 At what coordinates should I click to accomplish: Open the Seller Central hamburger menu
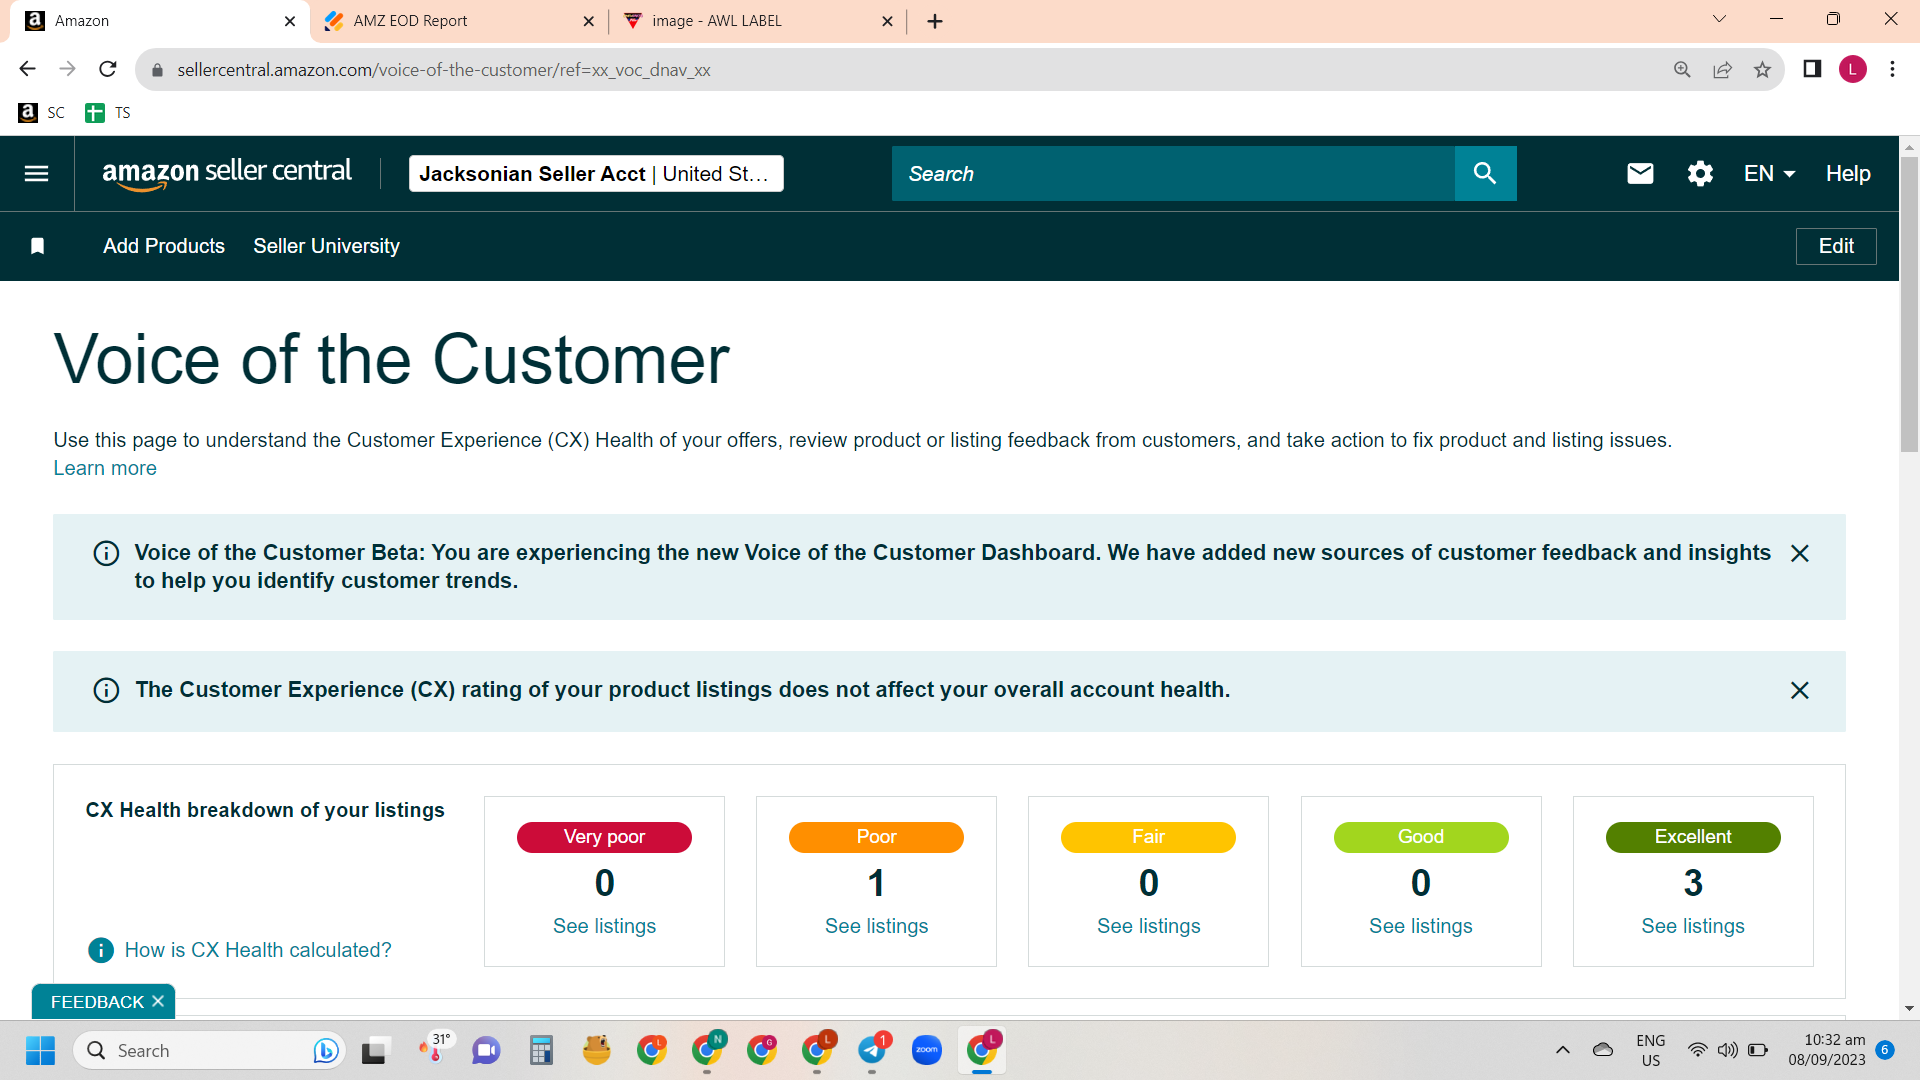(x=37, y=174)
